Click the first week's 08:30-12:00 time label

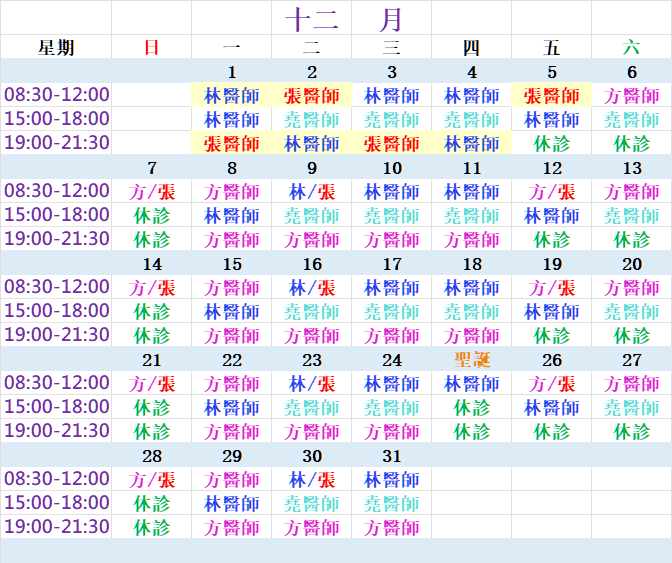click(56, 95)
